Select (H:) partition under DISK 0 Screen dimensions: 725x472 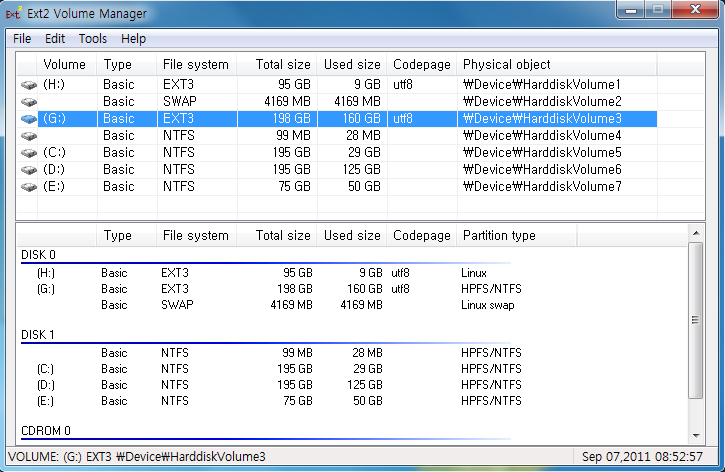pyautogui.click(x=46, y=273)
